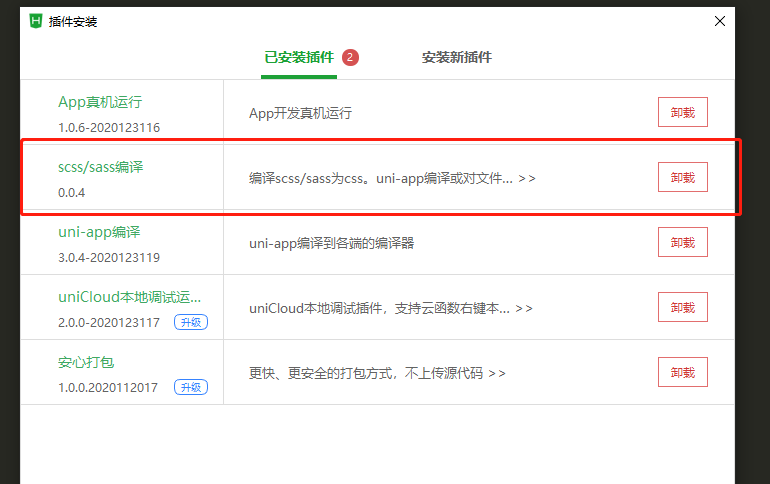Select version text 3.0.4-2020123119
The height and width of the screenshot is (484, 770).
[x=109, y=258]
